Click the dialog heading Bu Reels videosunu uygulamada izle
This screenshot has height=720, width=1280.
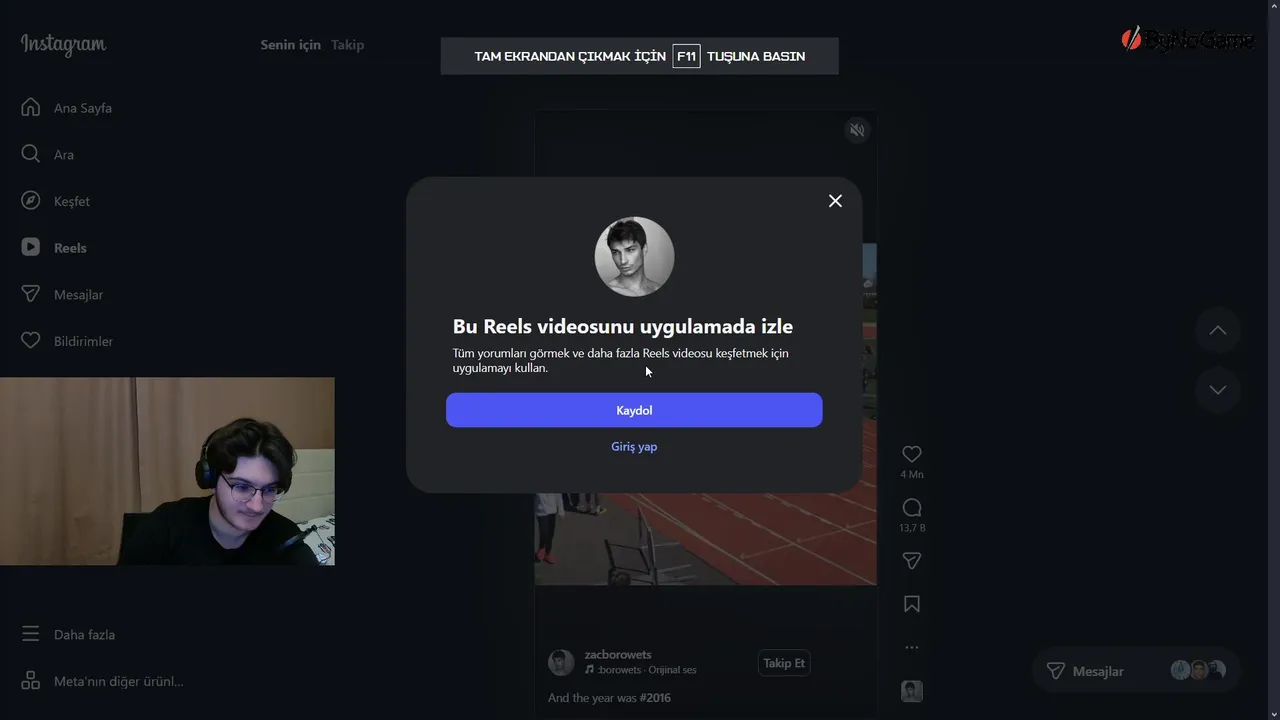pyautogui.click(x=623, y=326)
